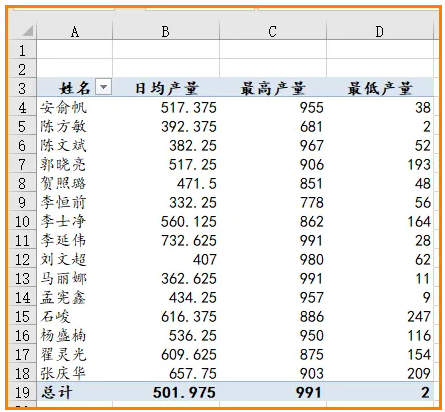This screenshot has height=412, width=445.
Task: Click the 日均产量 header cell
Action: (166, 88)
